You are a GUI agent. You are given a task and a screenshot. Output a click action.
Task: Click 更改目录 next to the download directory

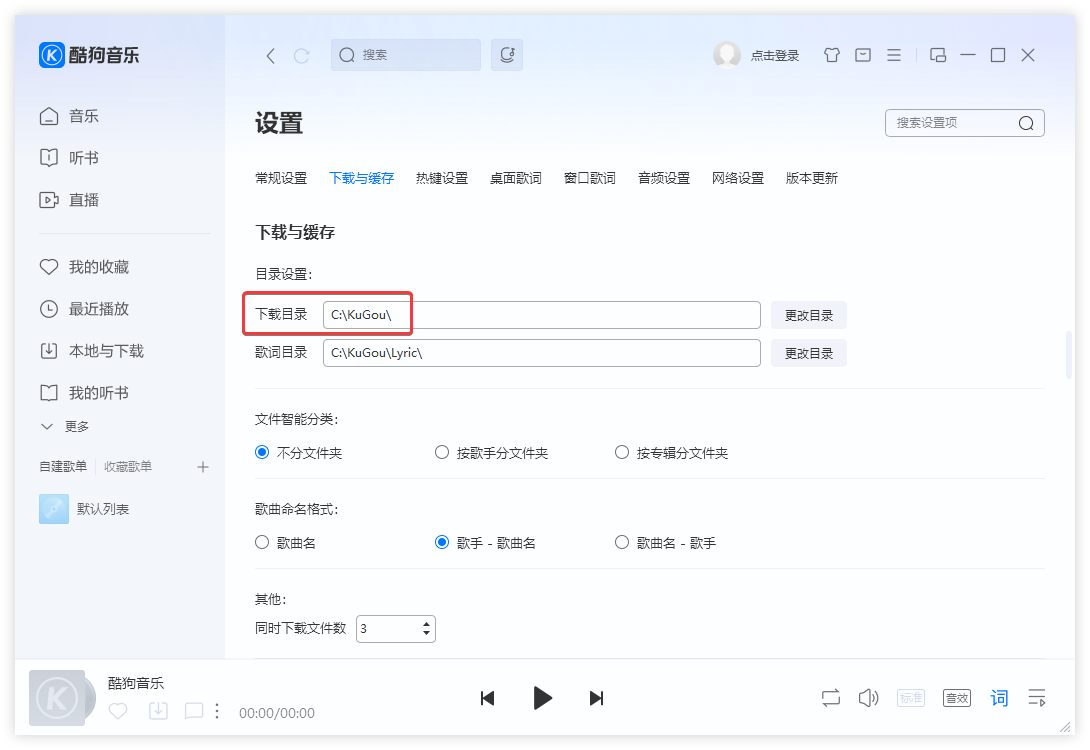point(808,314)
